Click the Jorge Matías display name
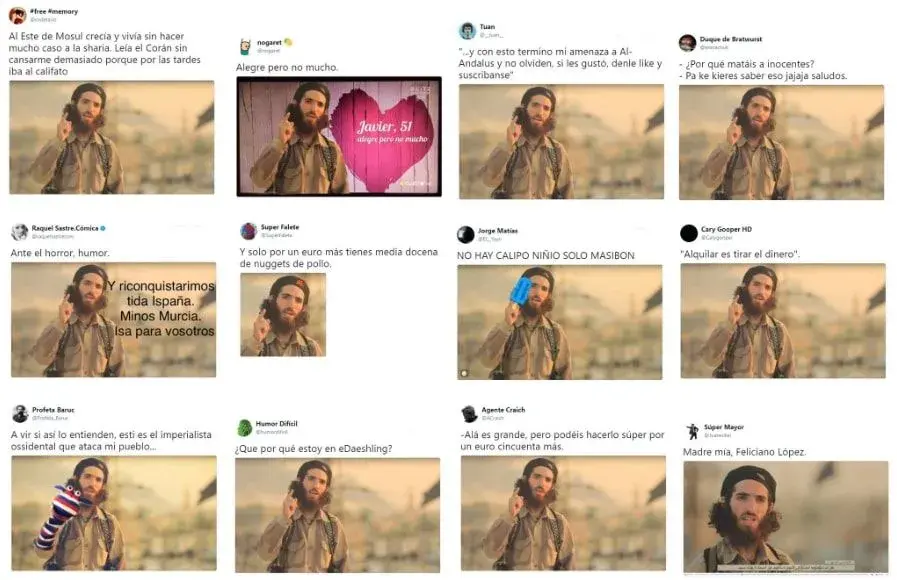897x580 pixels. tap(497, 231)
